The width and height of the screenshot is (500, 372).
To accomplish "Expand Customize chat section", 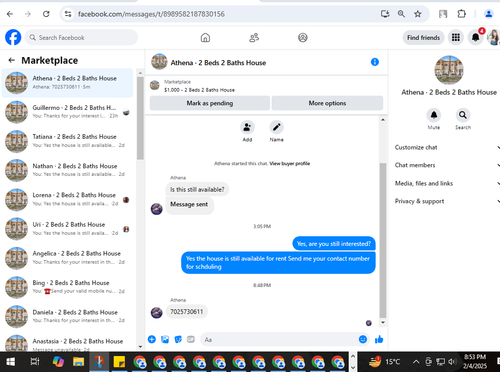I will click(447, 147).
